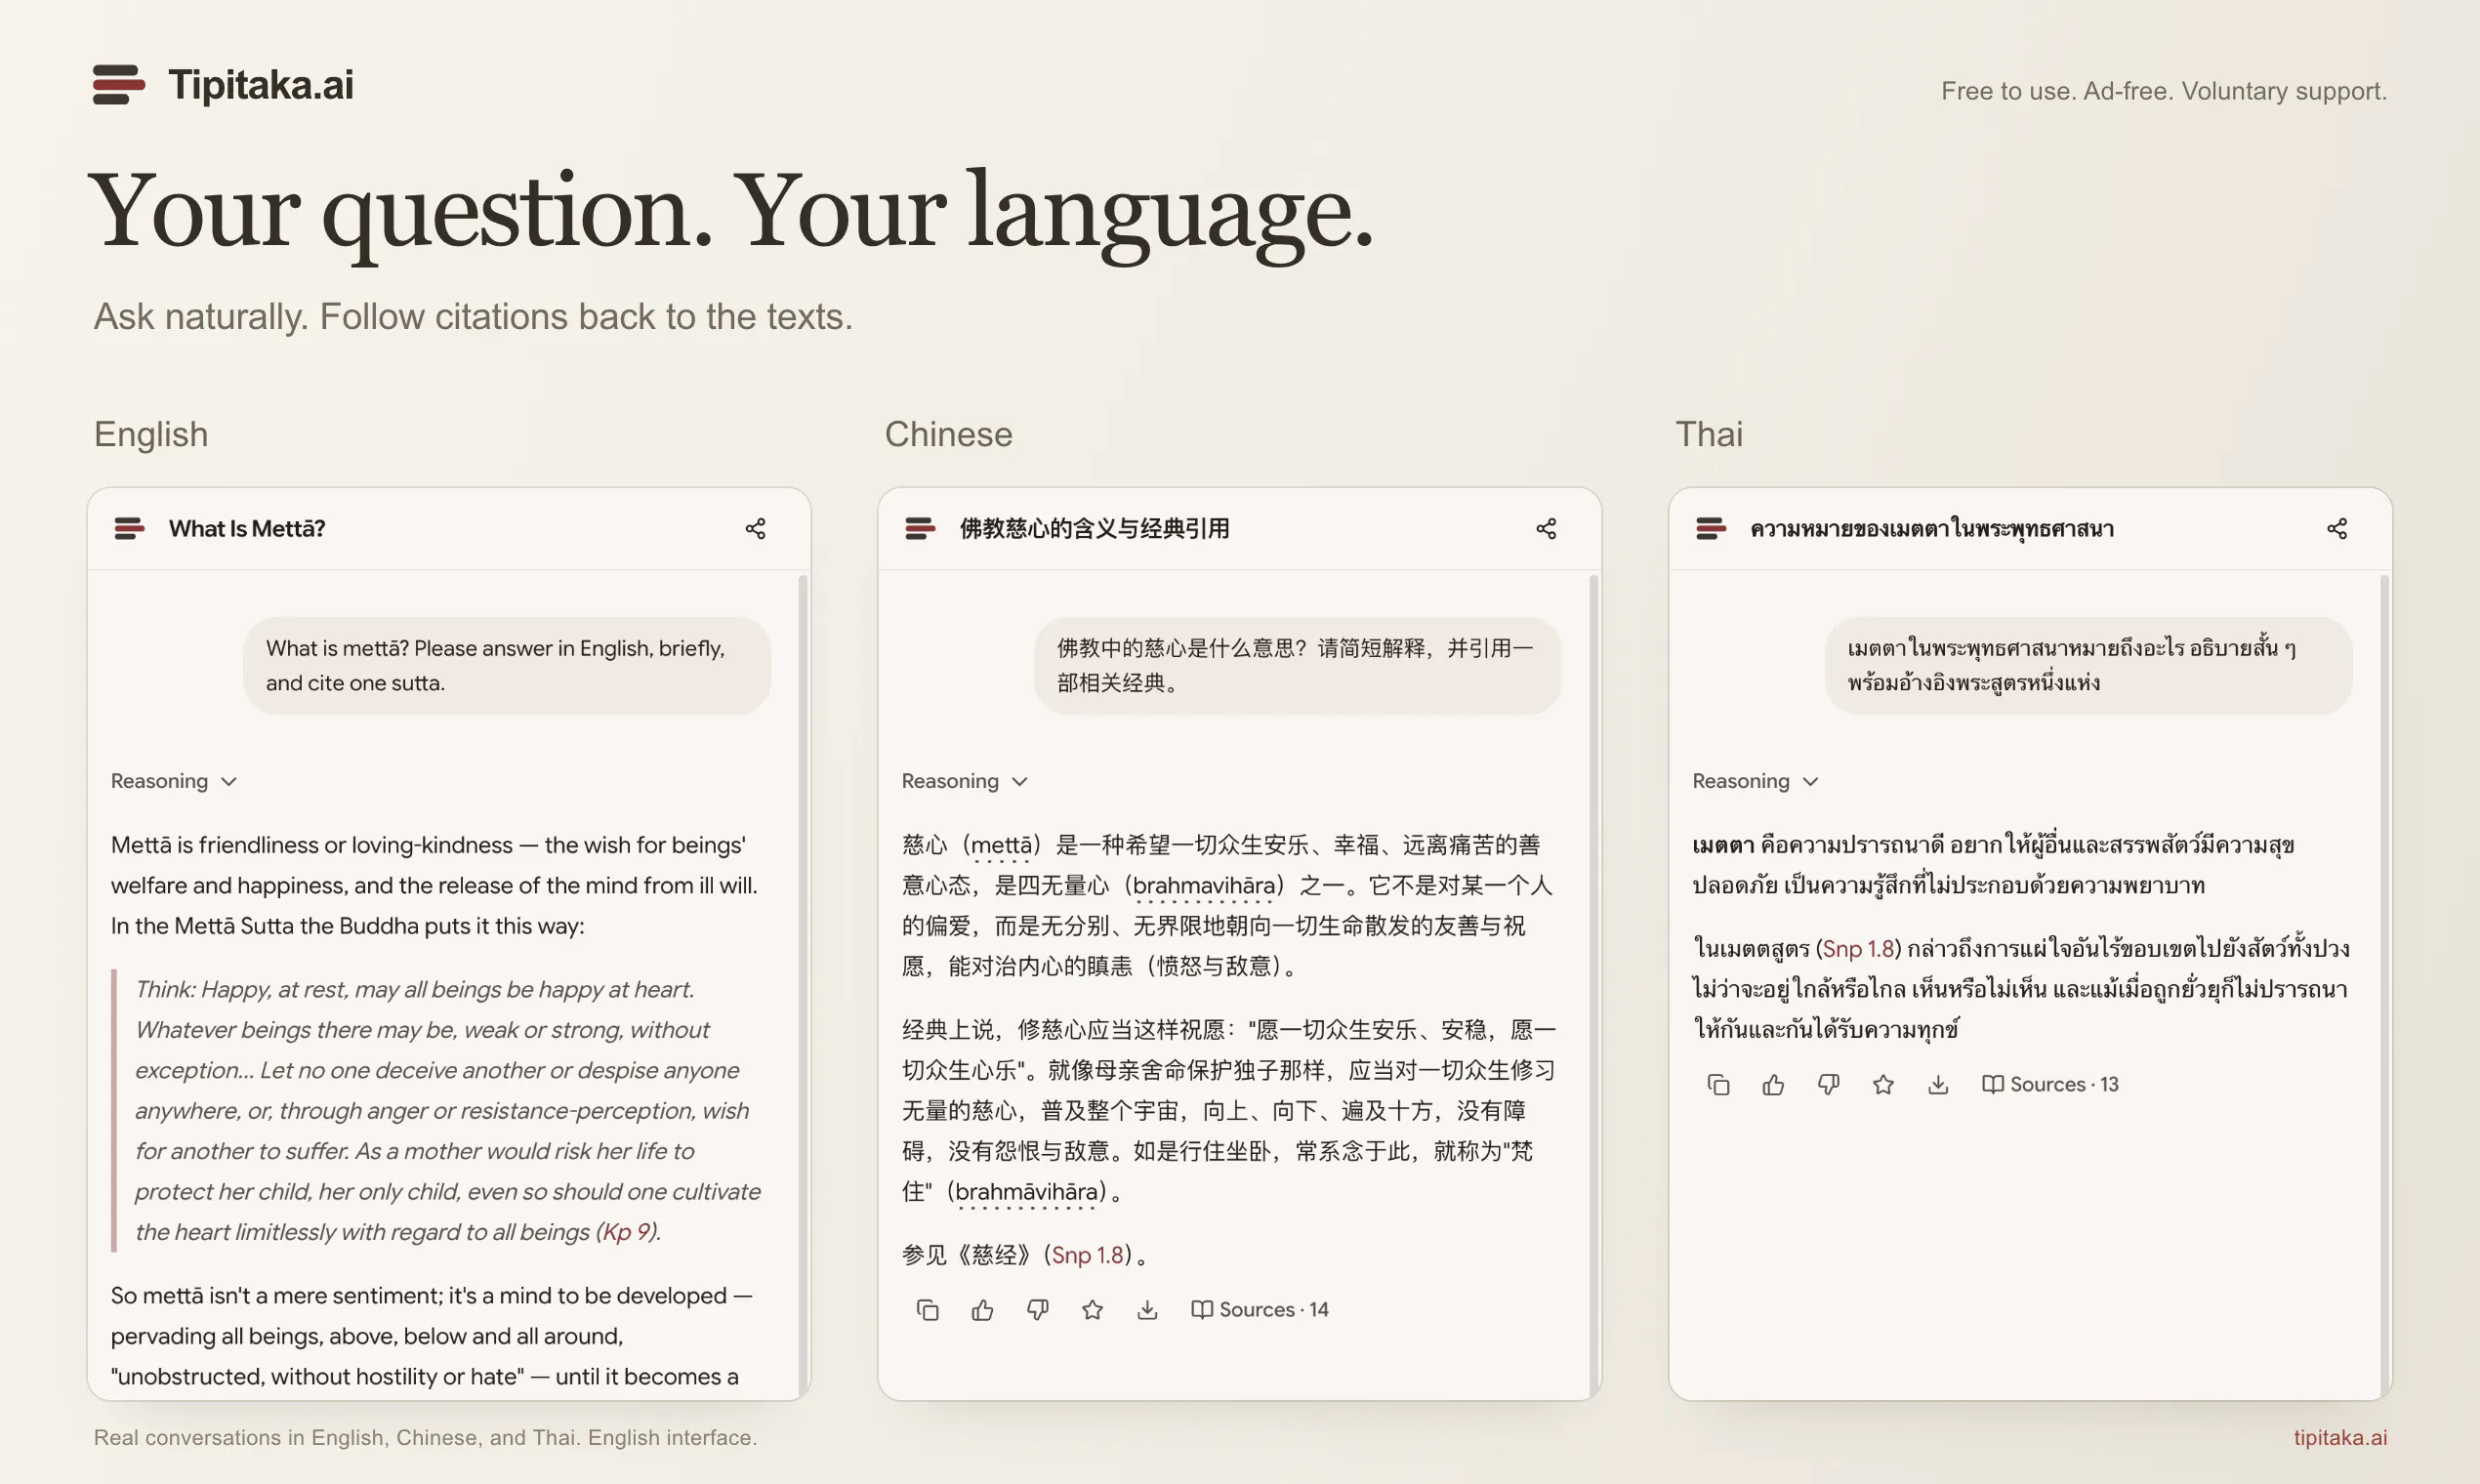Expand Reasoning in the English card
Screen dimensions: 2480x1484
tap(174, 781)
